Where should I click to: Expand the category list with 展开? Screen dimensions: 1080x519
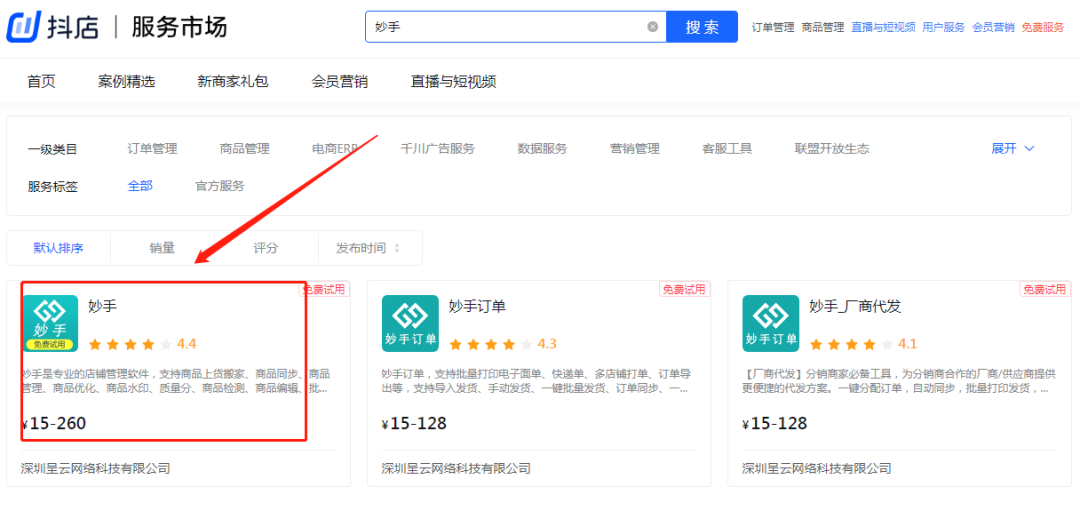(x=1012, y=149)
